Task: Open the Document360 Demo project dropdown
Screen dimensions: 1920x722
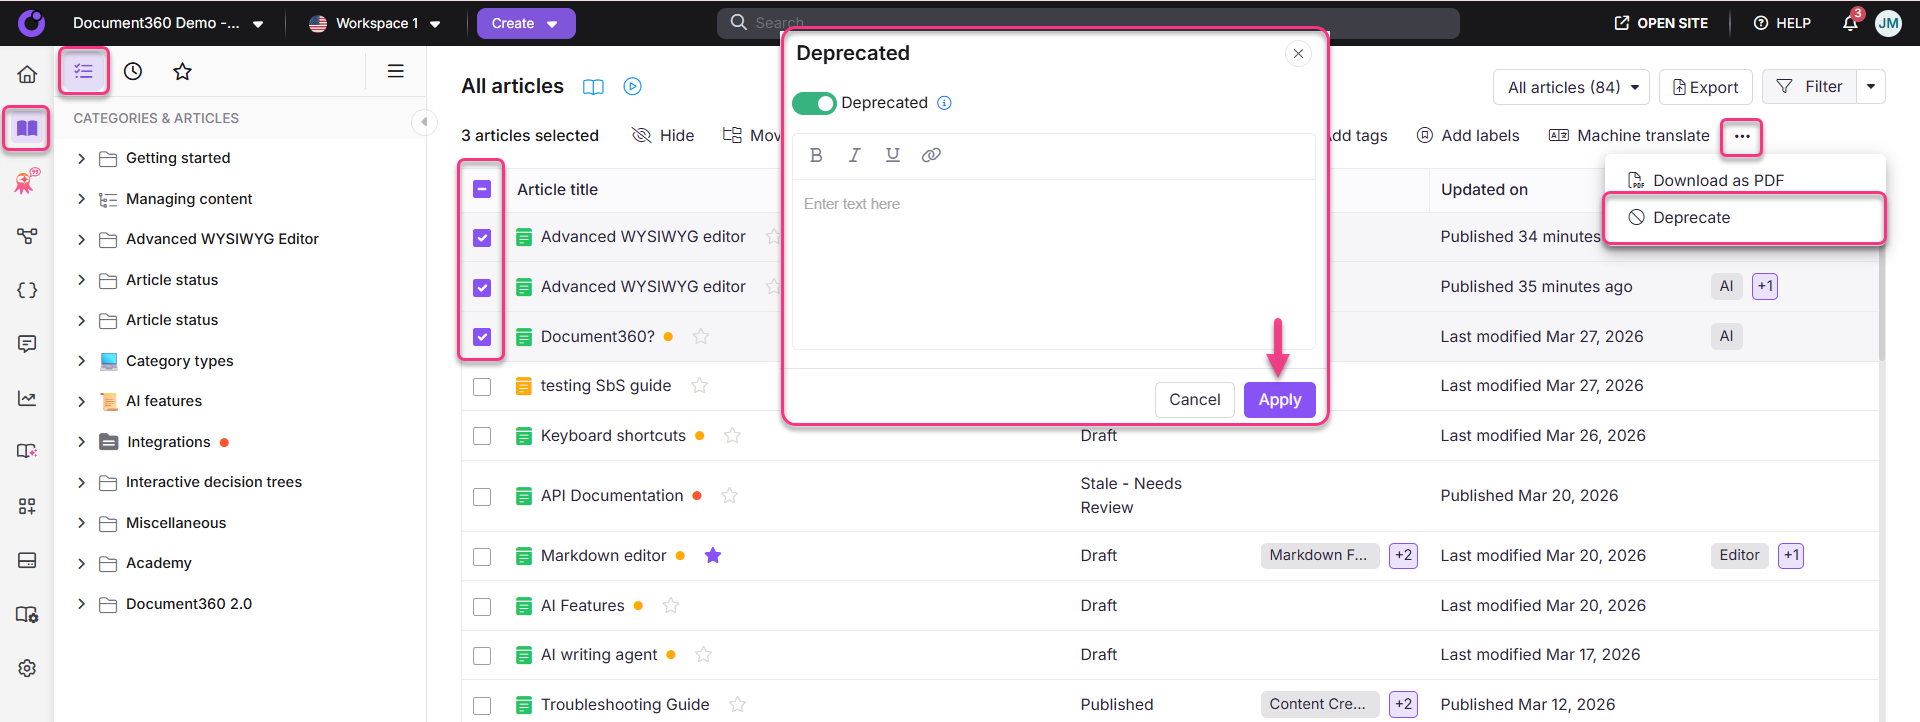Action: click(x=168, y=23)
